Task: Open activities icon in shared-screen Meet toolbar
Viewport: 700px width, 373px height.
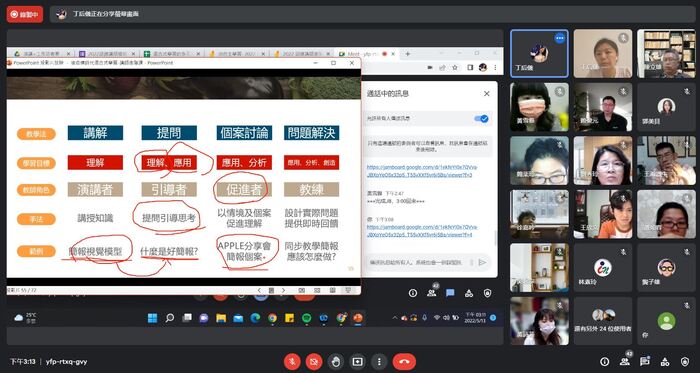Action: tap(469, 293)
